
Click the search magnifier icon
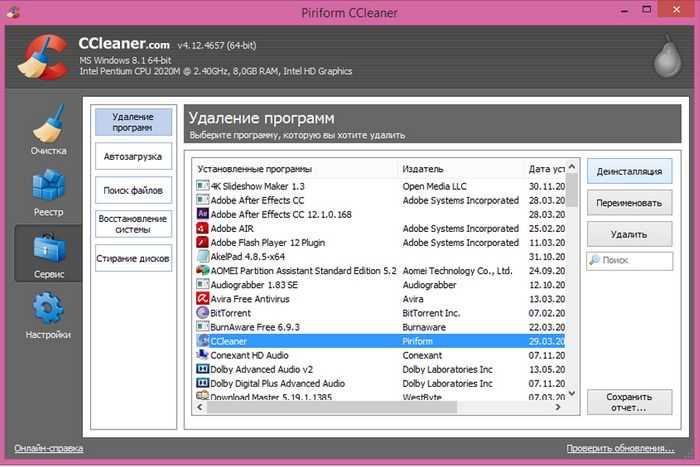point(595,260)
